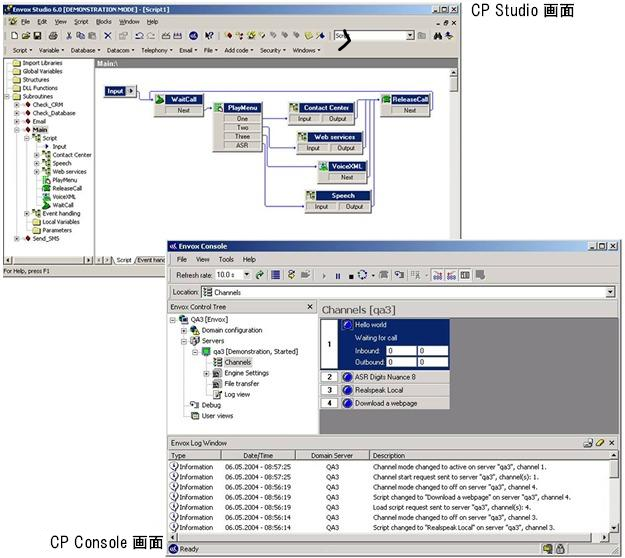This screenshot has width=625, height=558.
Task: Click the Paste icon in Studio toolbar
Action: click(x=92, y=35)
